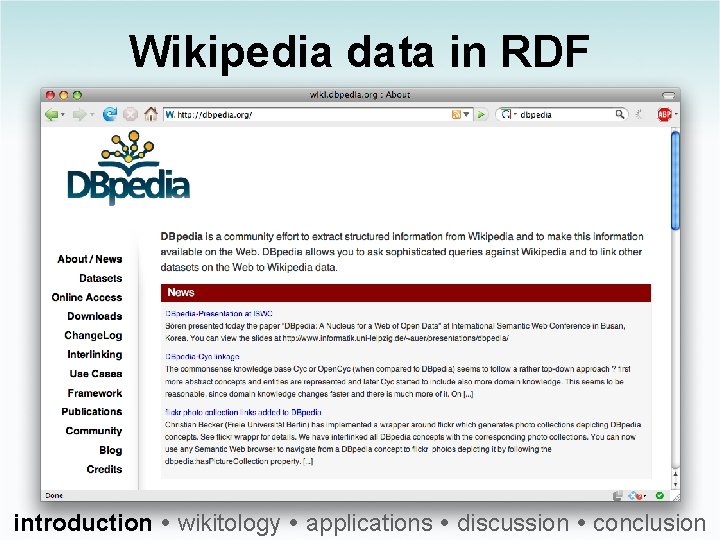This screenshot has height=540, width=720.
Task: Open Use Cases in sidebar menu
Action: point(96,374)
